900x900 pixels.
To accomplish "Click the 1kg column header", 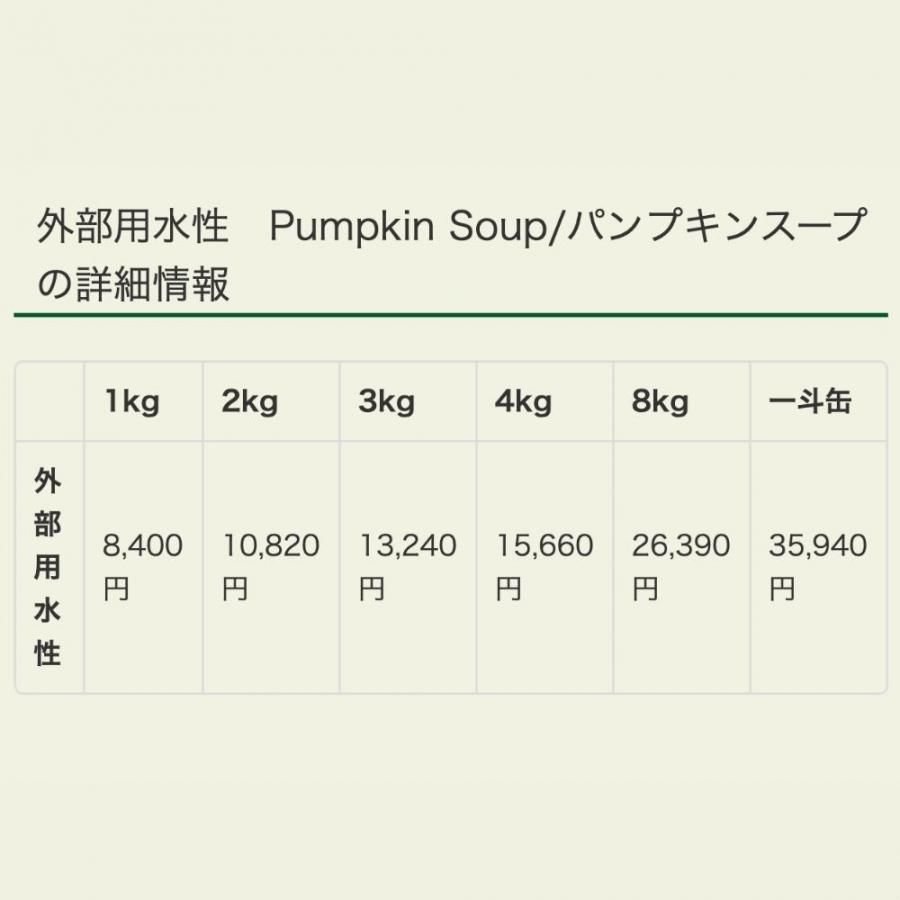I will click(143, 401).
